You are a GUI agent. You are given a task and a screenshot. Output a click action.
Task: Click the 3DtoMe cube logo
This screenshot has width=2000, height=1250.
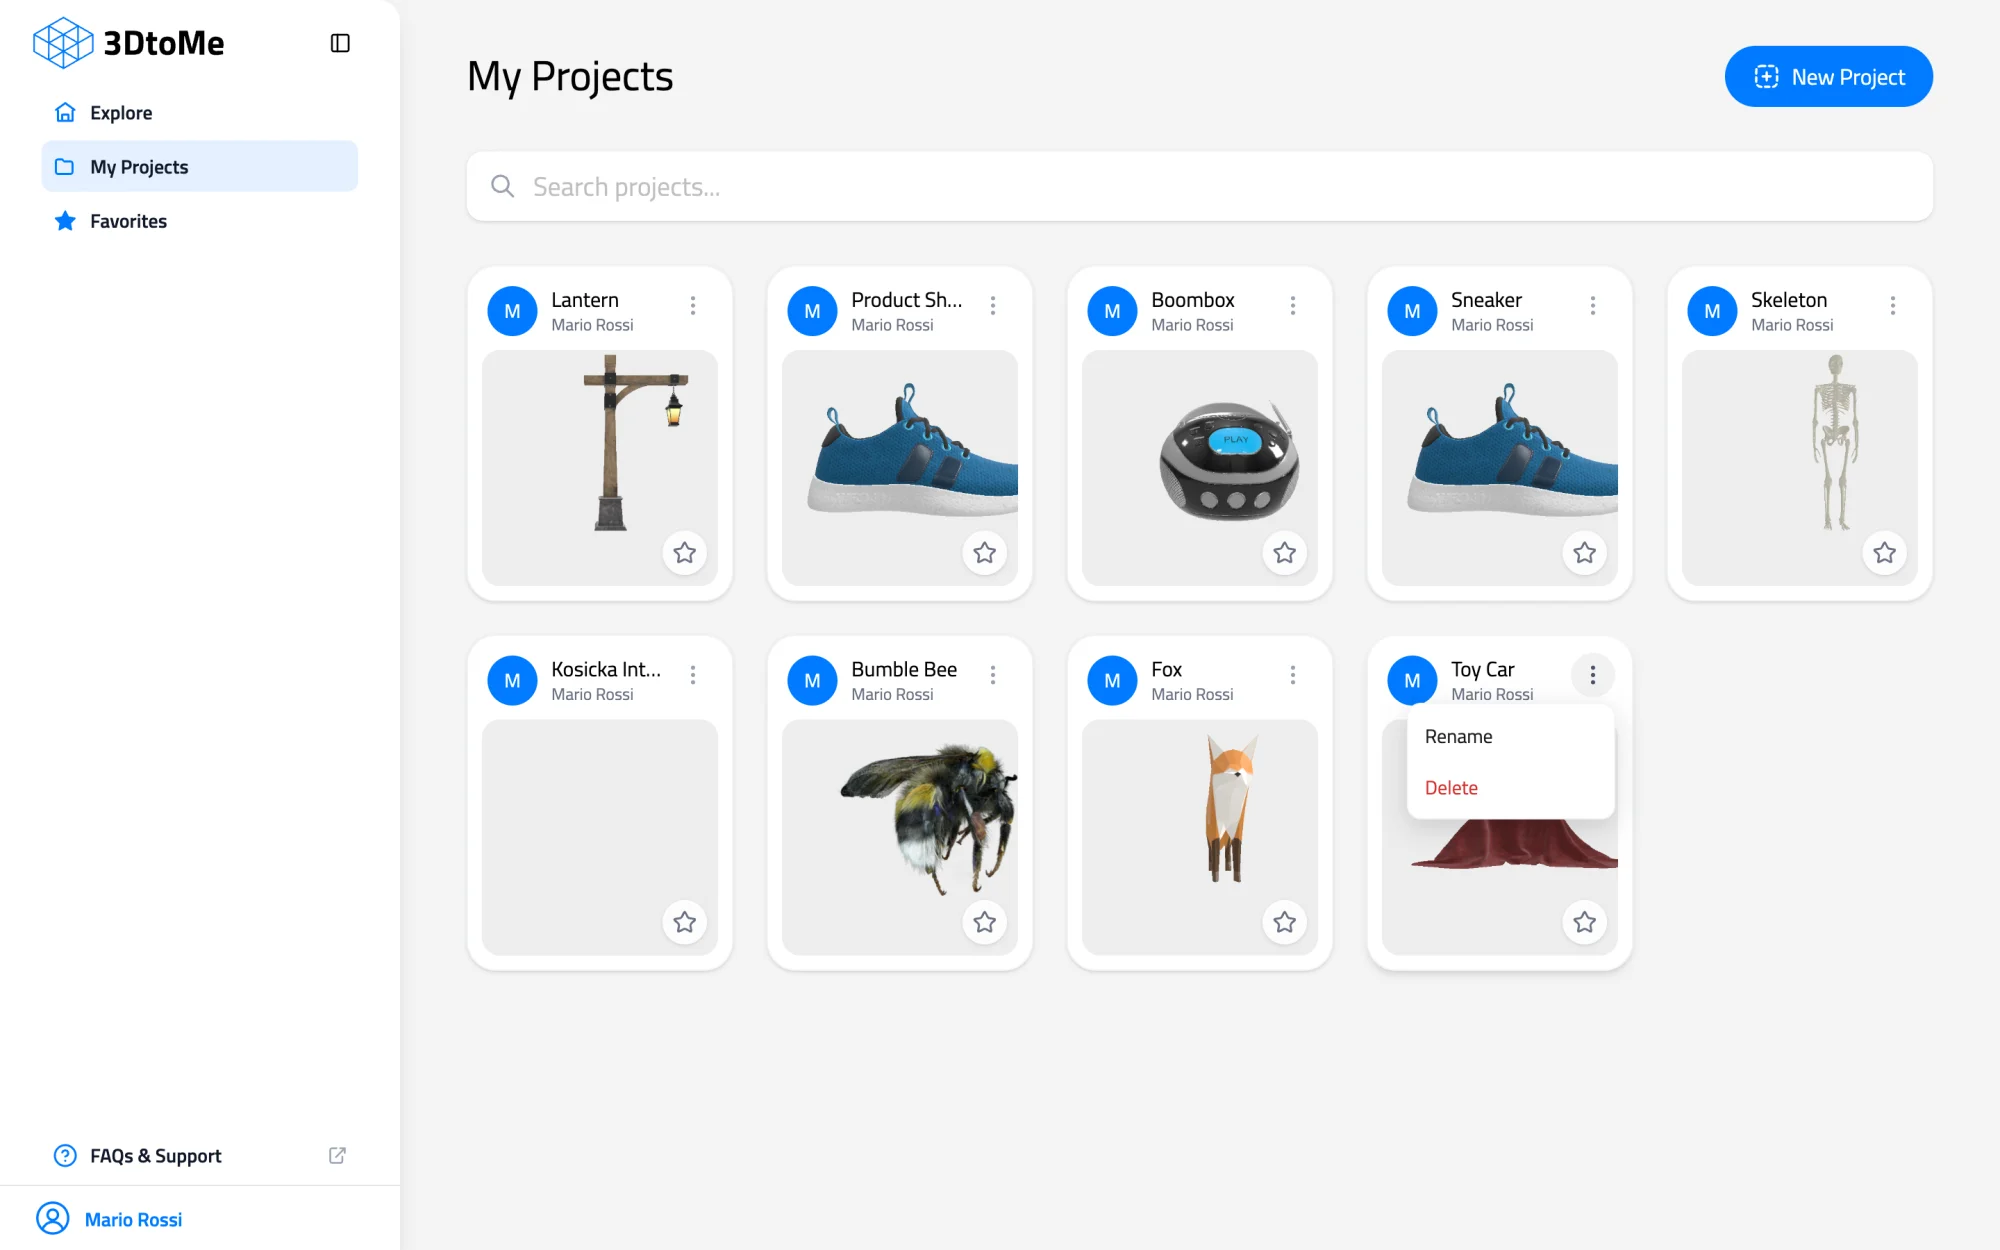pos(63,43)
